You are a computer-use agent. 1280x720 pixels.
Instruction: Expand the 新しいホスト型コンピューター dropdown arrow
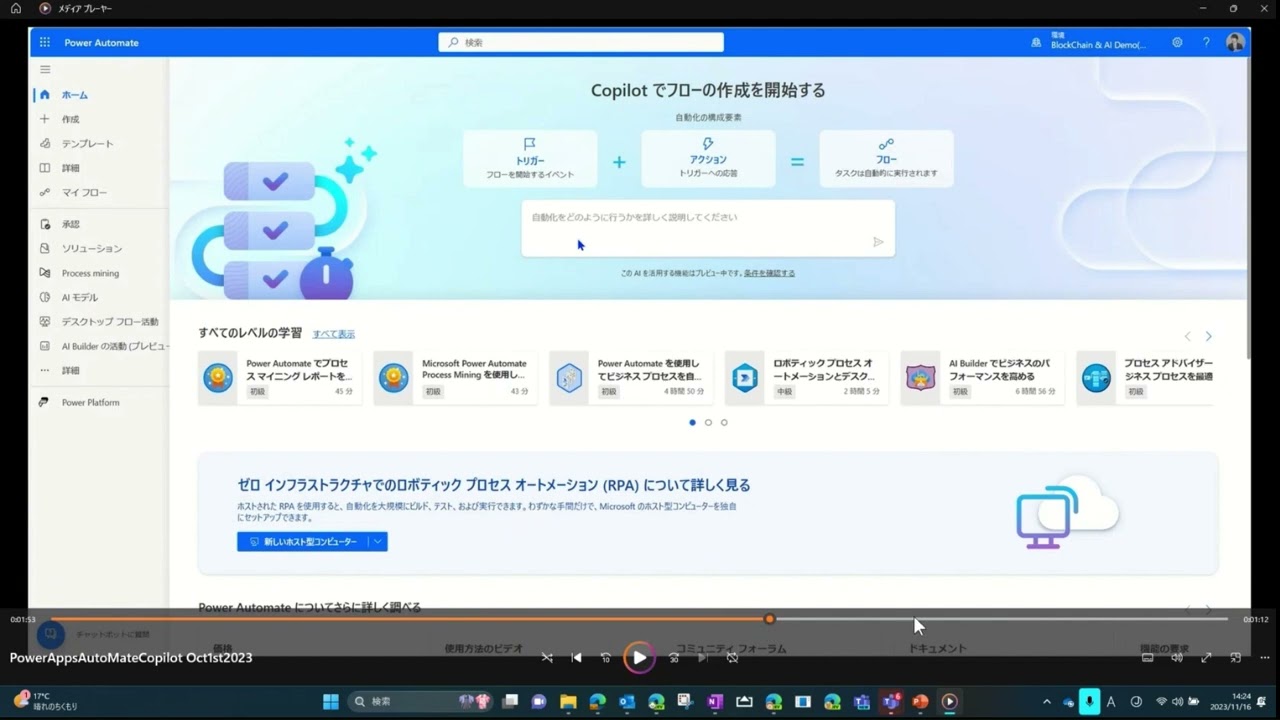pos(378,541)
